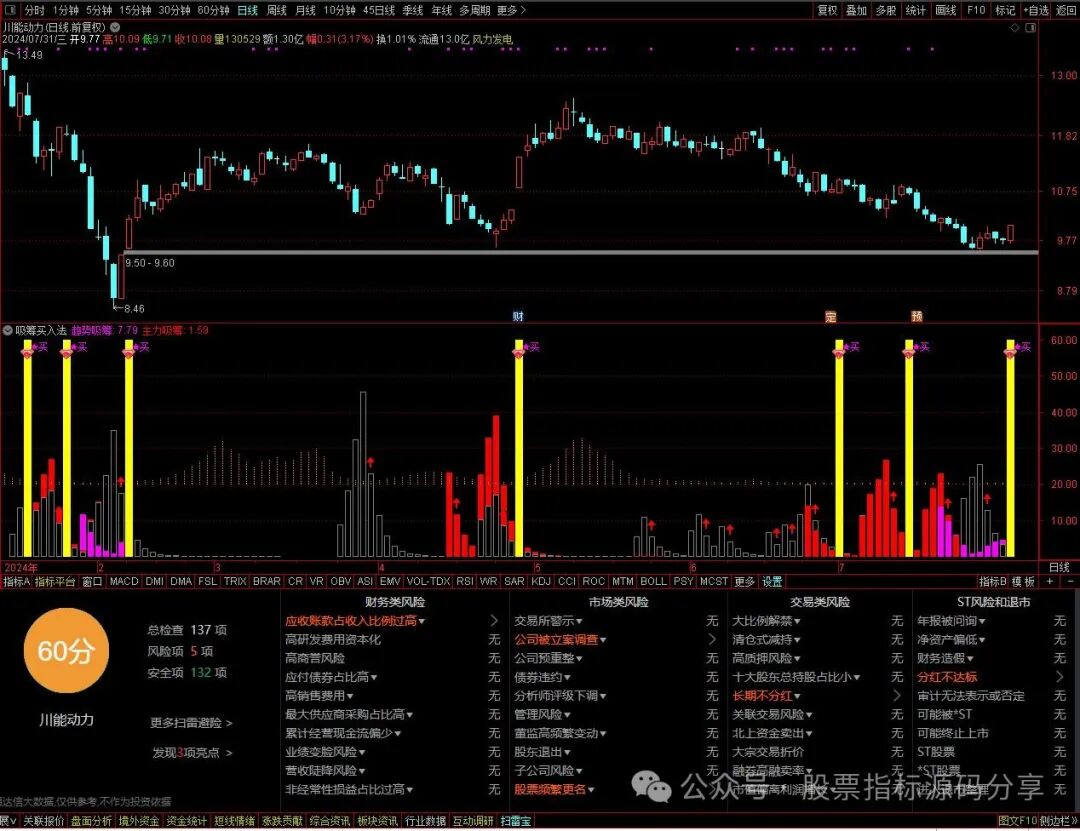Image resolution: width=1080 pixels, height=831 pixels.
Task: Open 更多 indicators in indicator bar
Action: coord(745,582)
